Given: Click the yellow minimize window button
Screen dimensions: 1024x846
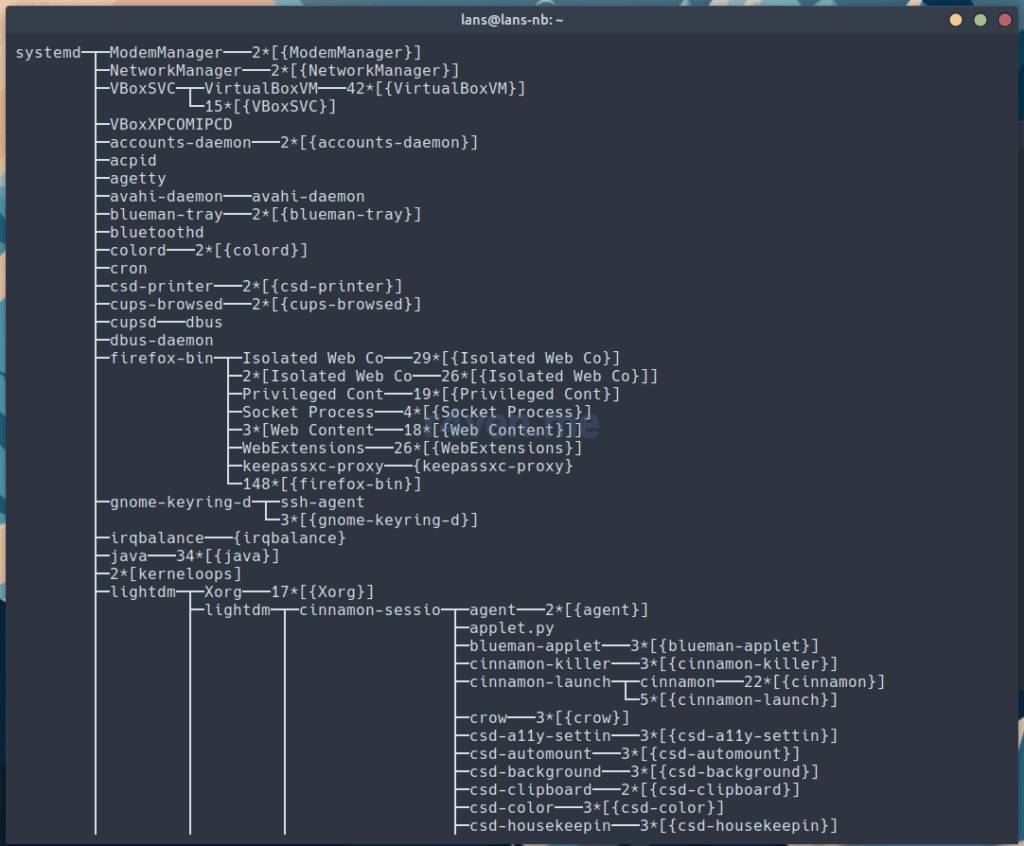Looking at the screenshot, I should 956,19.
